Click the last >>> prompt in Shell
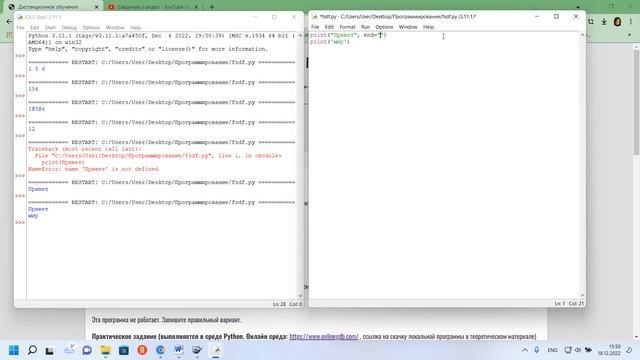The height and width of the screenshot is (360, 640). tap(20, 222)
